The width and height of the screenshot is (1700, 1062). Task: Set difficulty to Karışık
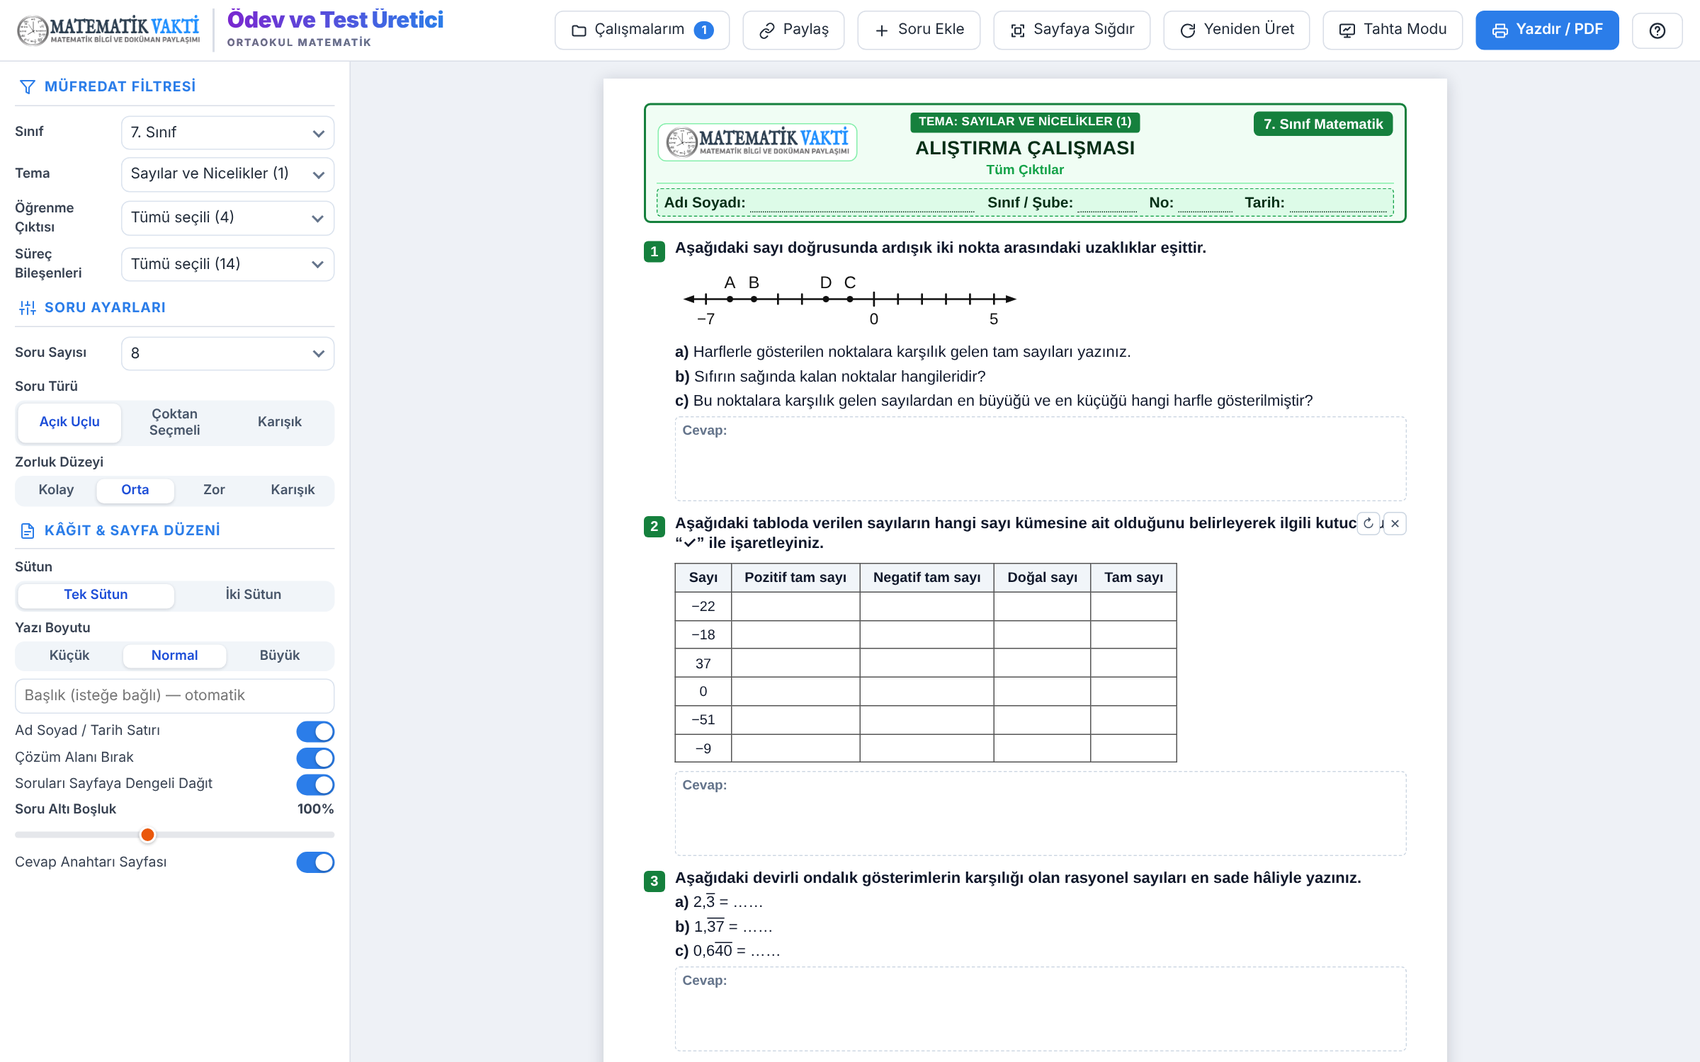292,490
